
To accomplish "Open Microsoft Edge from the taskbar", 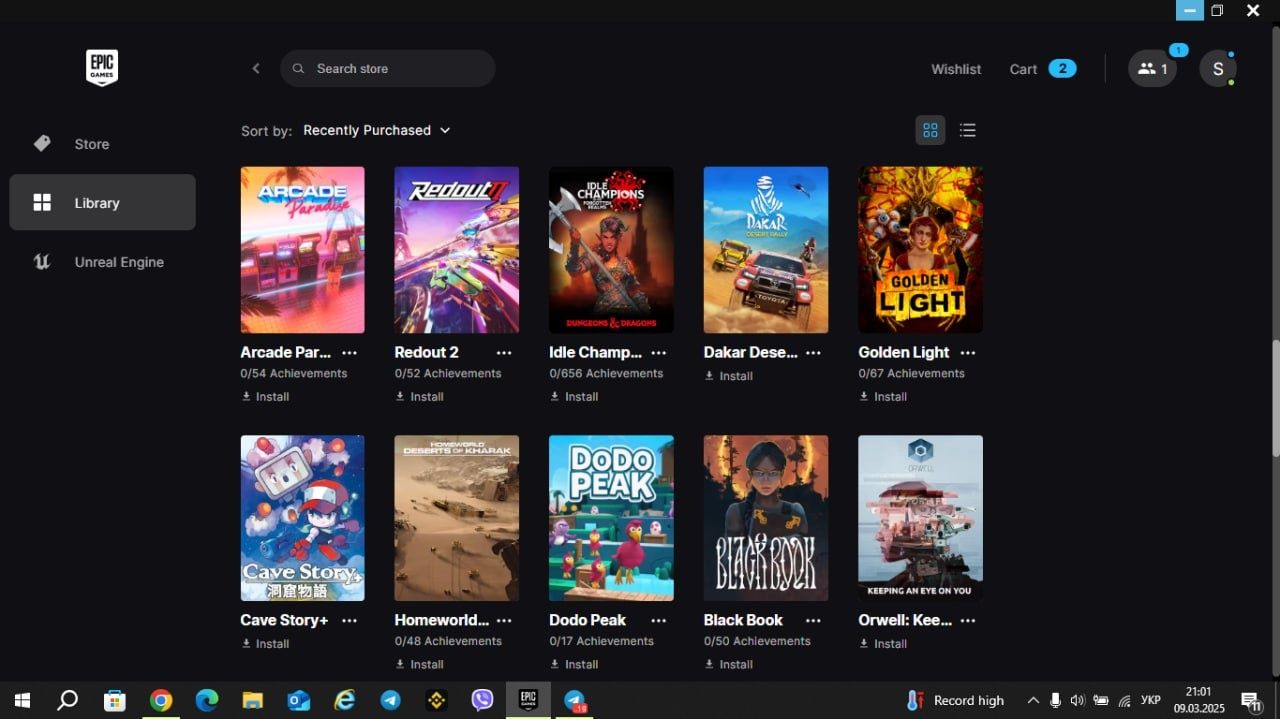I will pos(207,700).
